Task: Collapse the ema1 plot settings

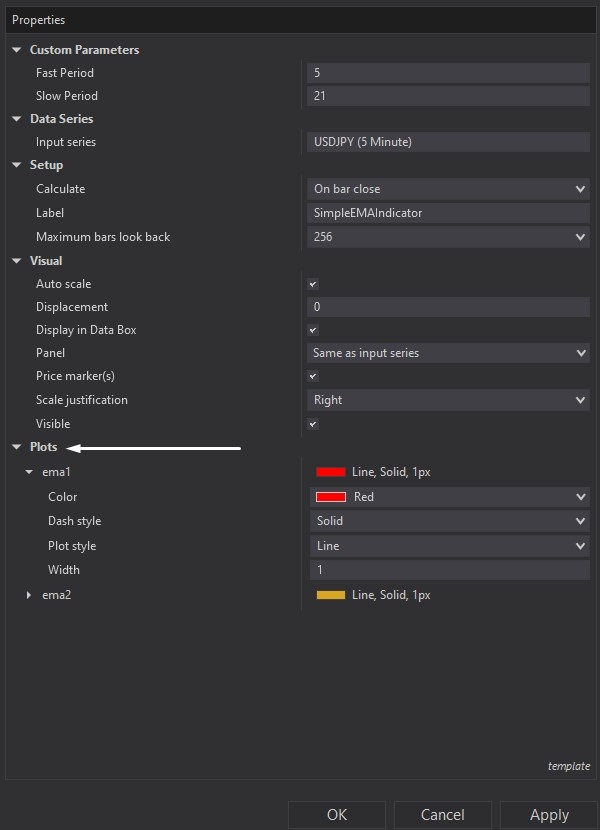Action: tap(28, 471)
